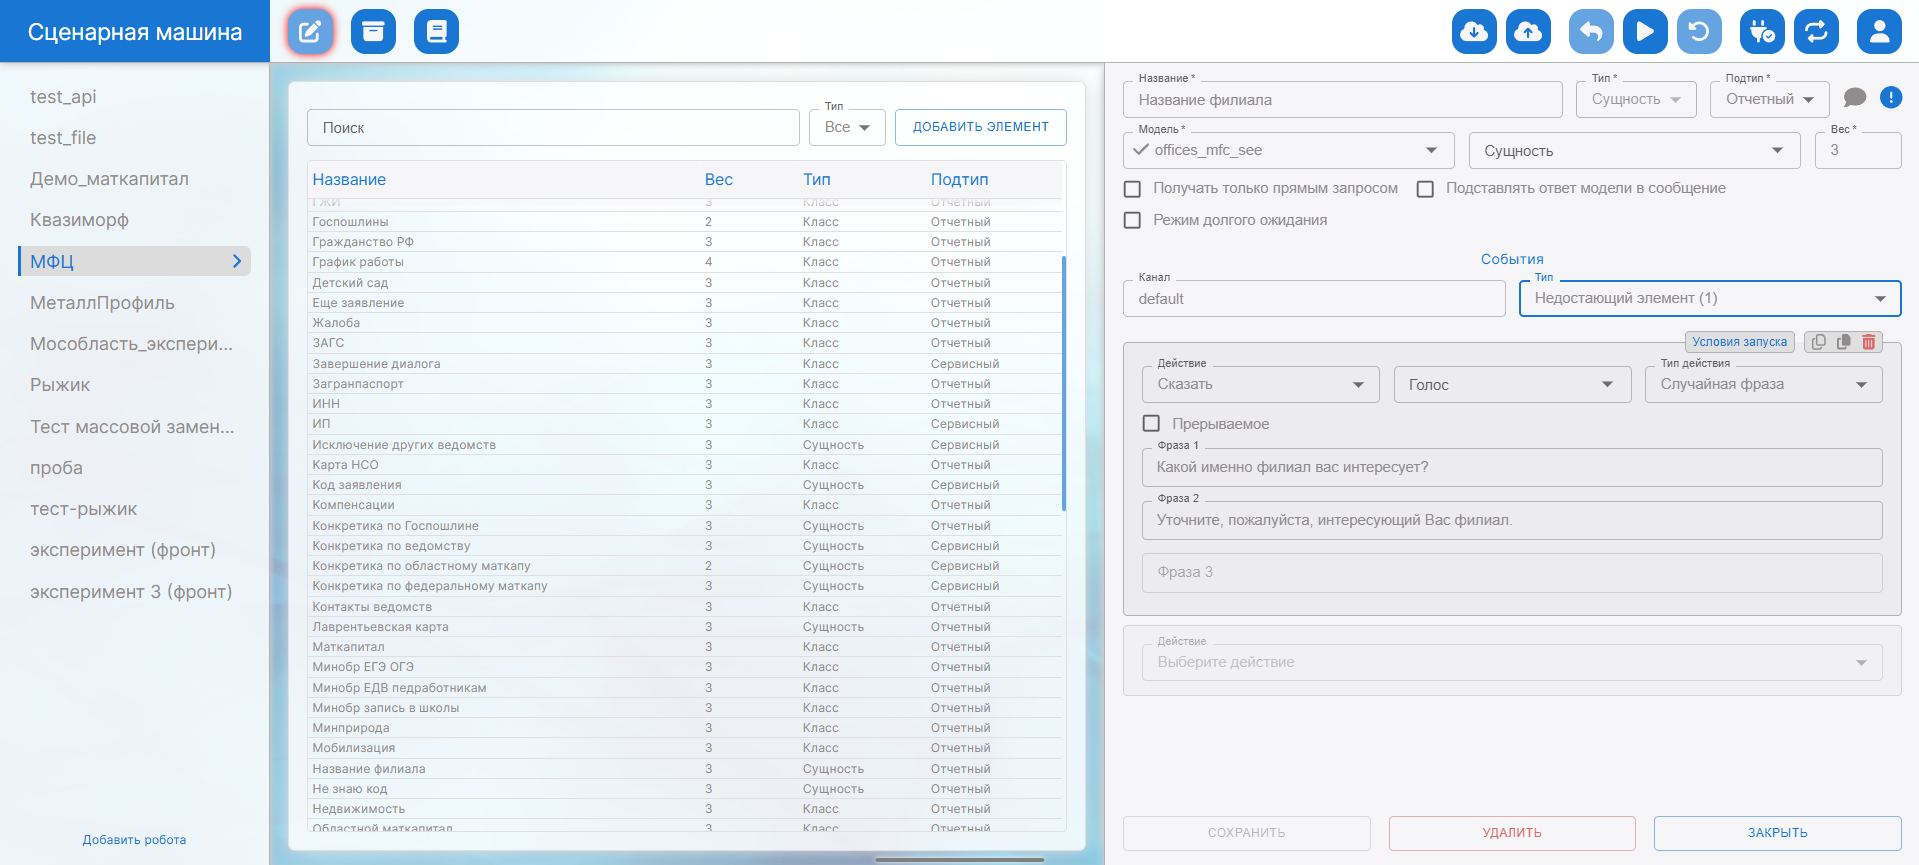The height and width of the screenshot is (865, 1919).
Task: Click the blue exclamation info icon
Action: tap(1890, 97)
